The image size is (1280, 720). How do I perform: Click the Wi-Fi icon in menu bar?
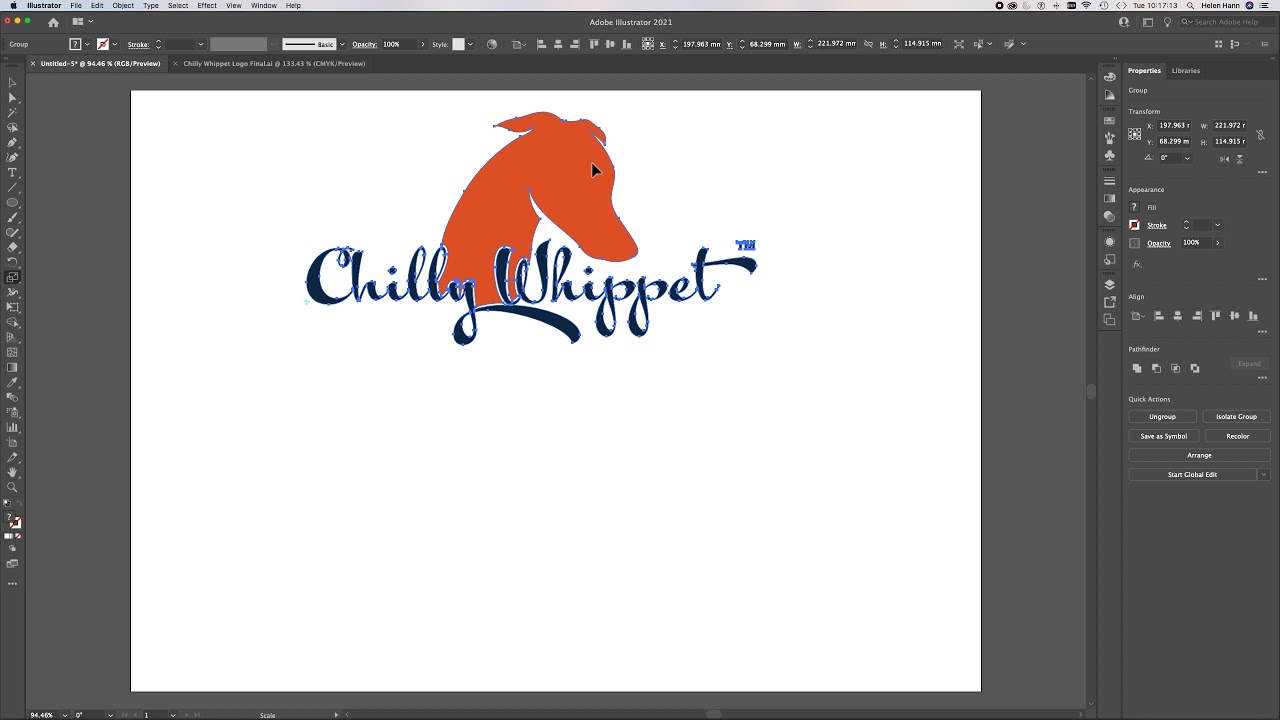(x=1086, y=6)
